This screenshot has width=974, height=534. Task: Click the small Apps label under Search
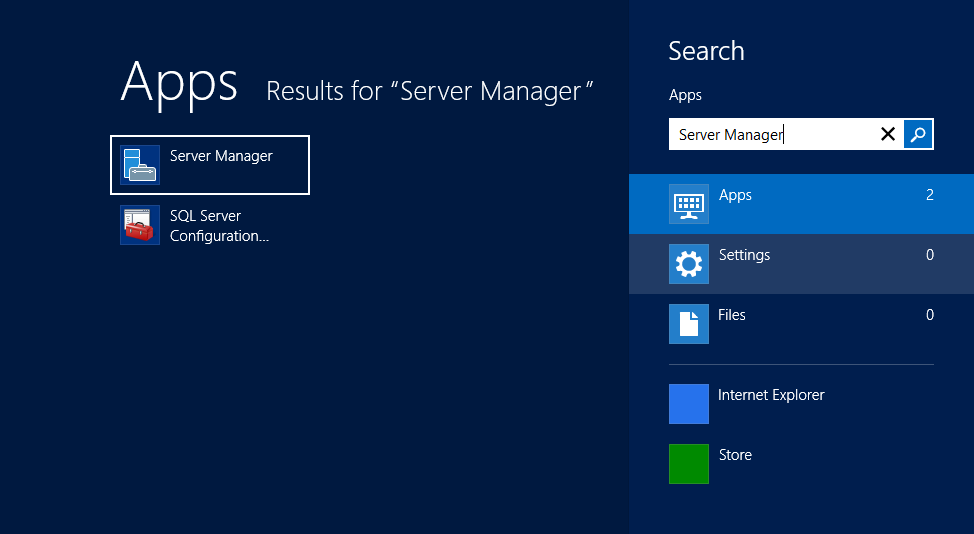(685, 95)
